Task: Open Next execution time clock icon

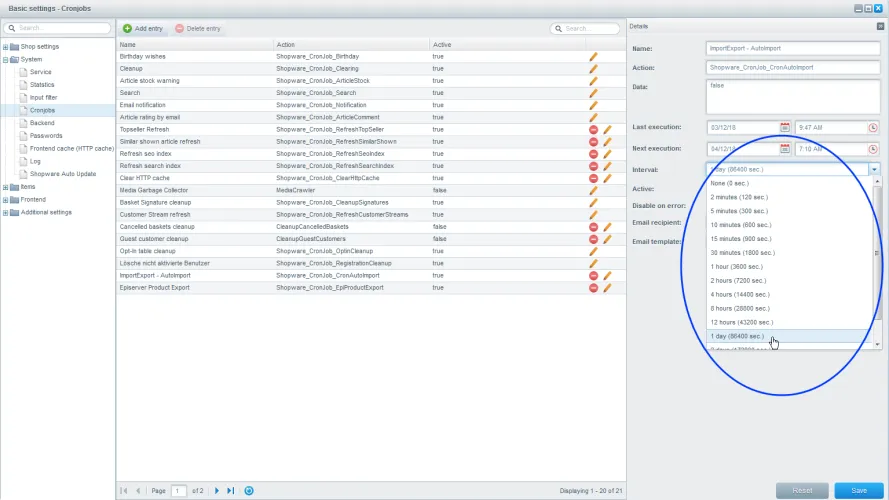Action: point(873,149)
